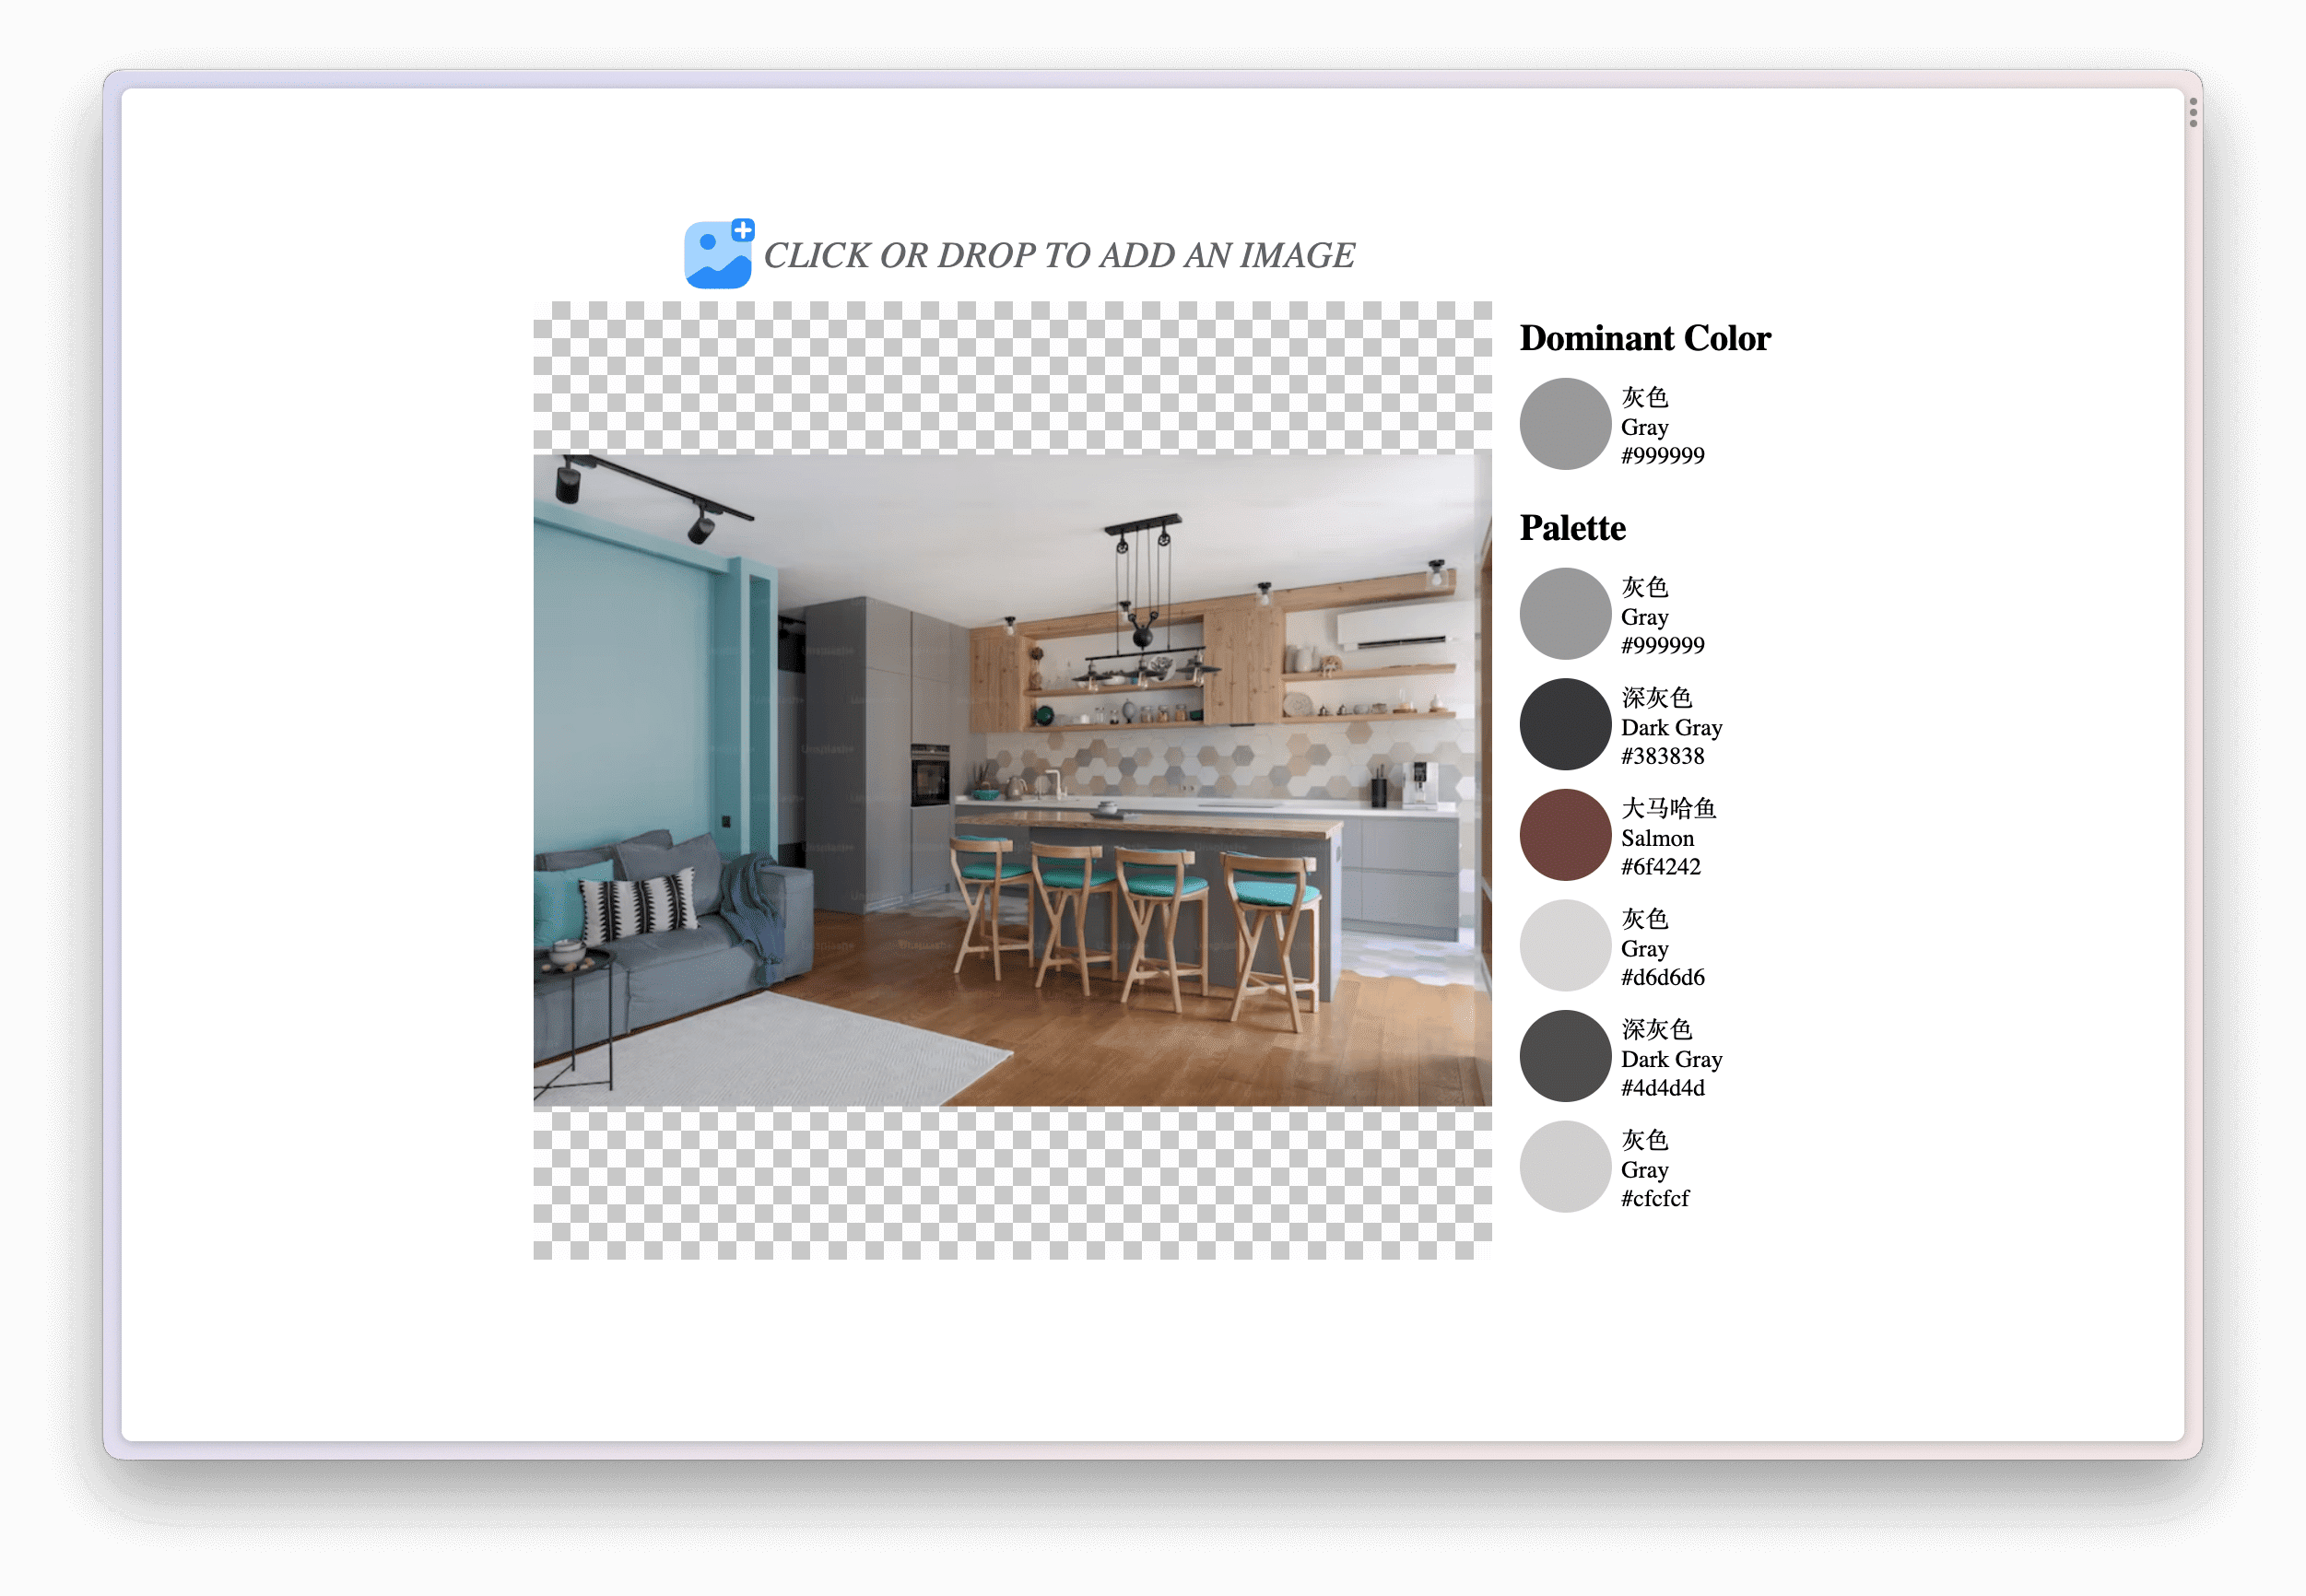Click the add image icon
This screenshot has height=1596, width=2306.
point(718,254)
